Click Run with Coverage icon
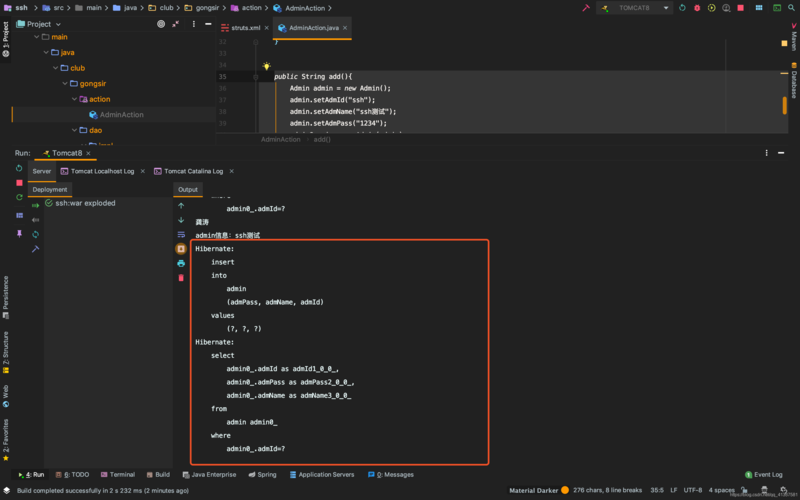This screenshot has width=800, height=500. point(712,8)
